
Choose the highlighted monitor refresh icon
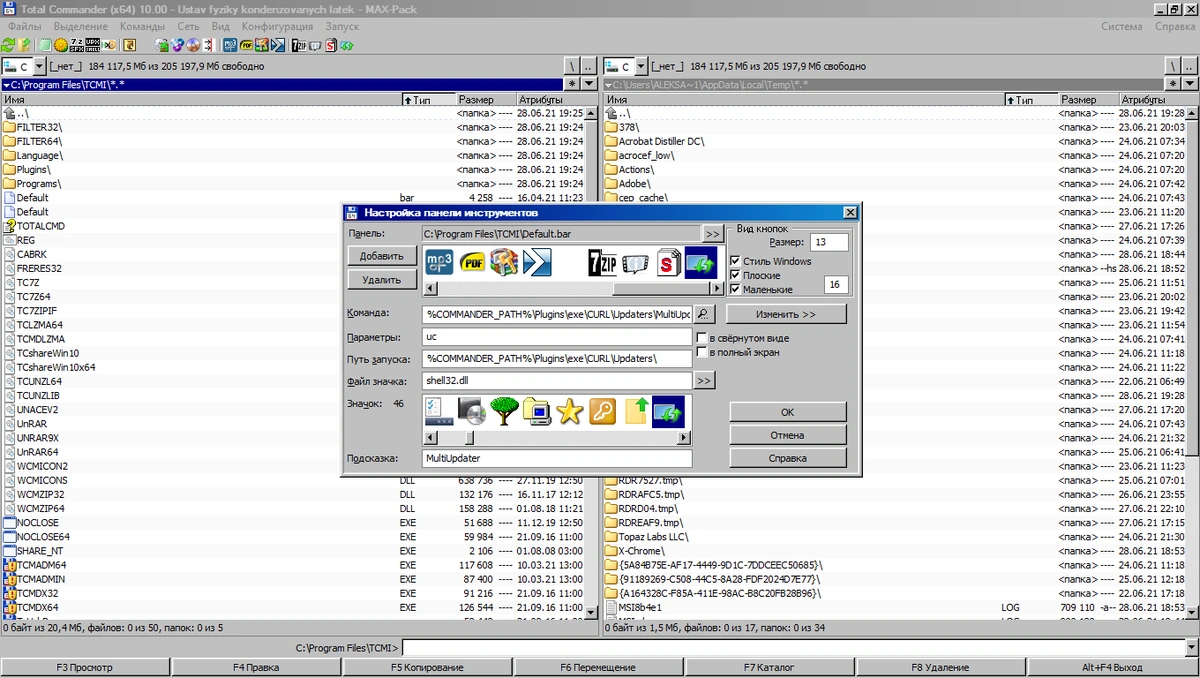(x=668, y=411)
